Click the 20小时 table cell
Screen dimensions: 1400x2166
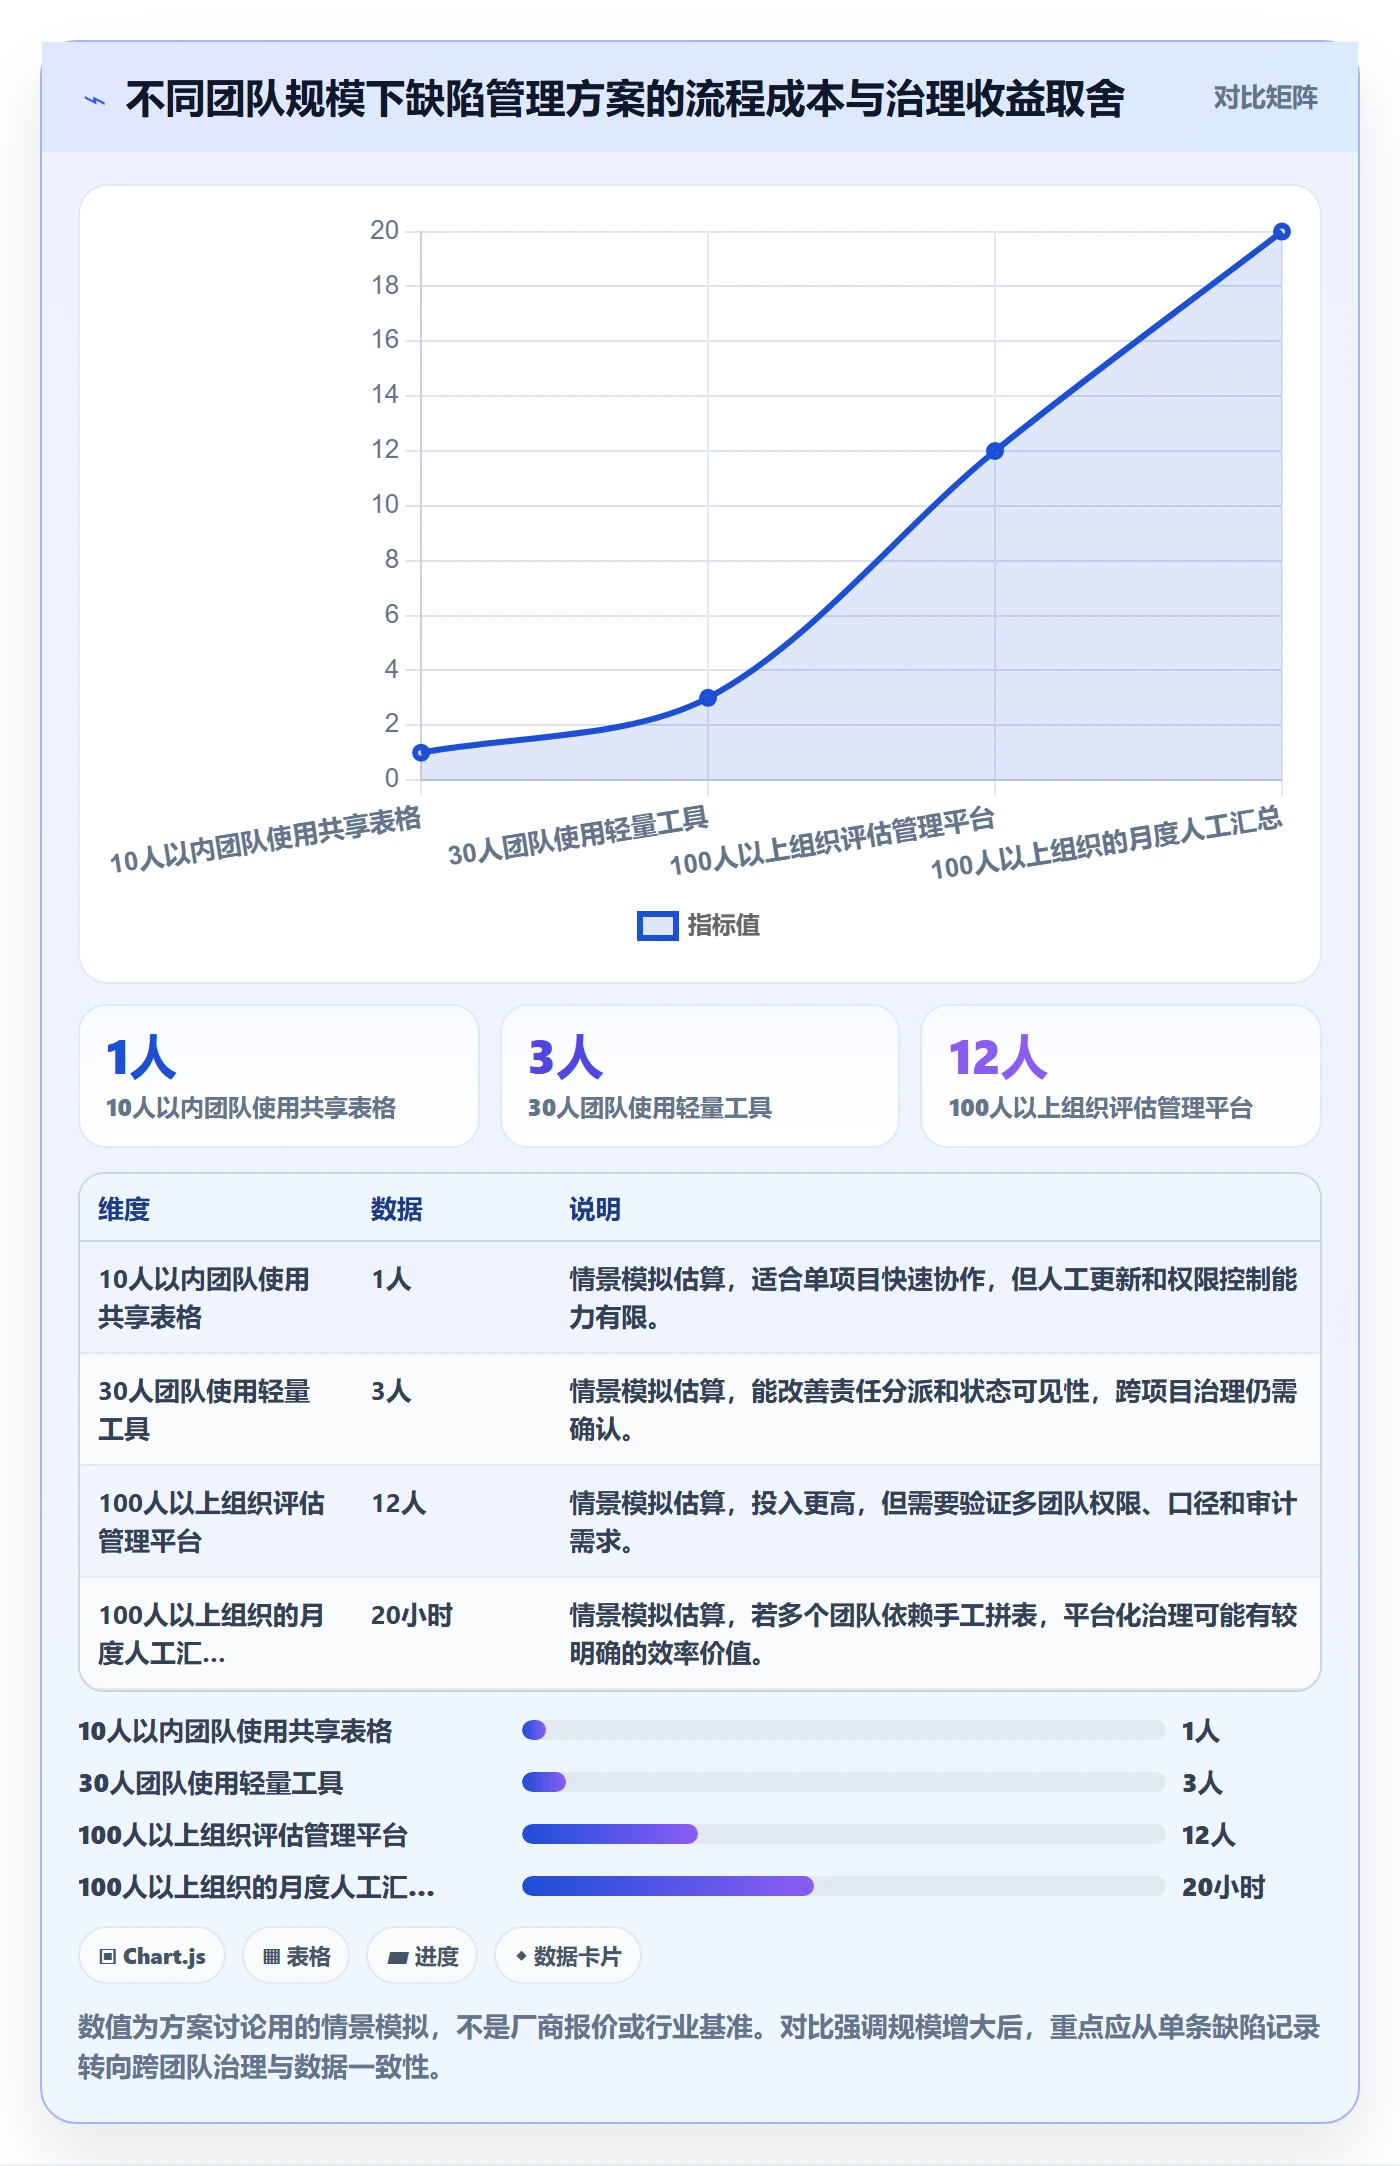(412, 1615)
